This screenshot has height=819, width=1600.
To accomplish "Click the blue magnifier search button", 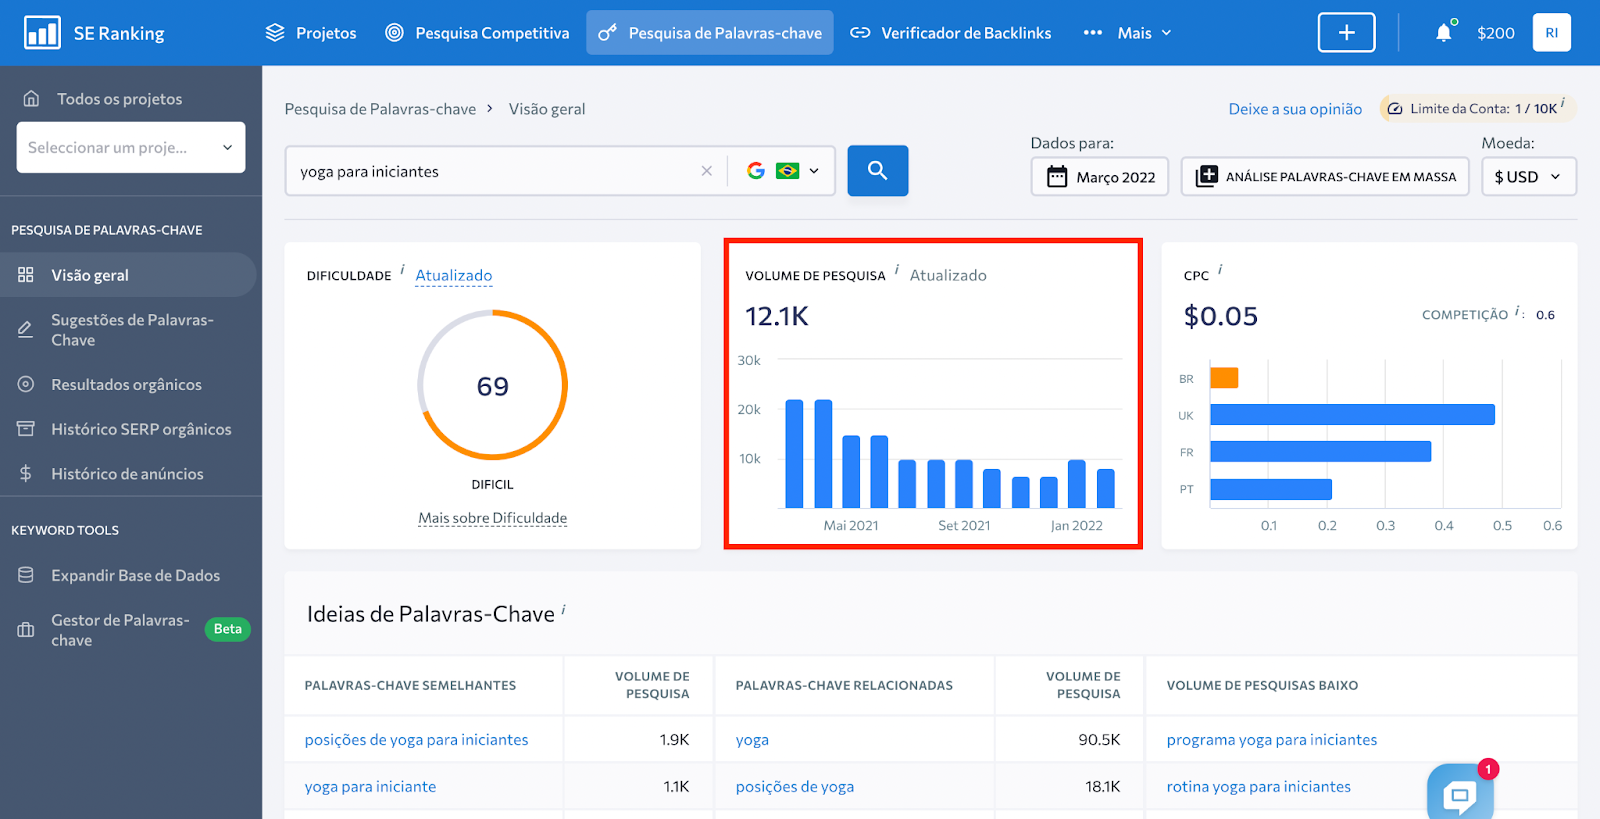I will click(878, 170).
